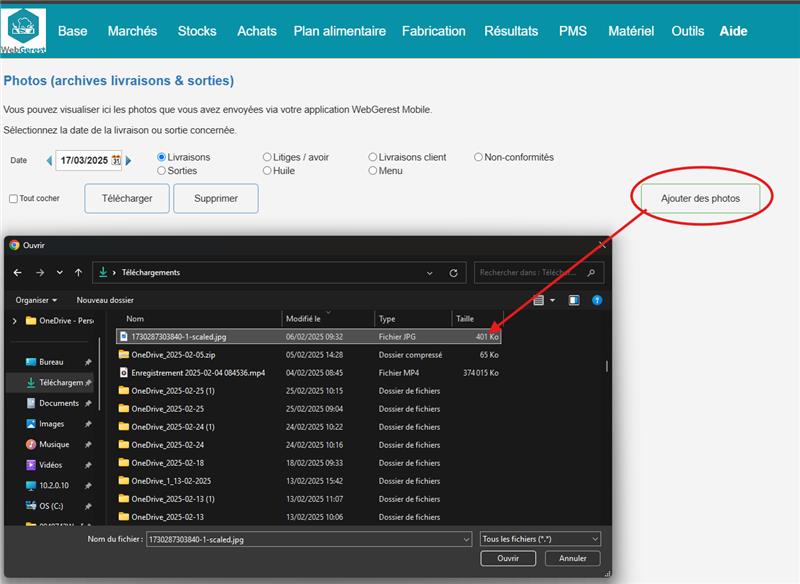Click the search magnifier icon

(x=591, y=273)
